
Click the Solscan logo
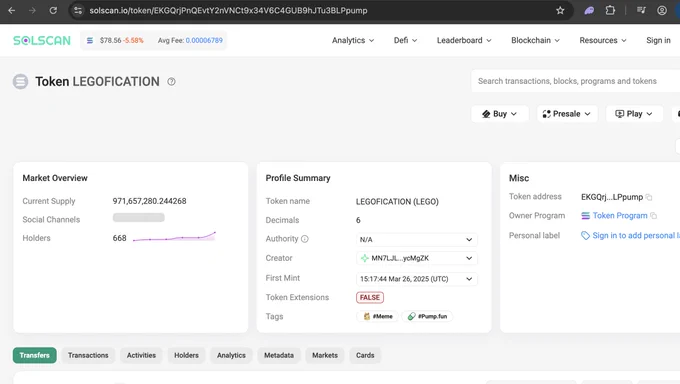pyautogui.click(x=42, y=40)
